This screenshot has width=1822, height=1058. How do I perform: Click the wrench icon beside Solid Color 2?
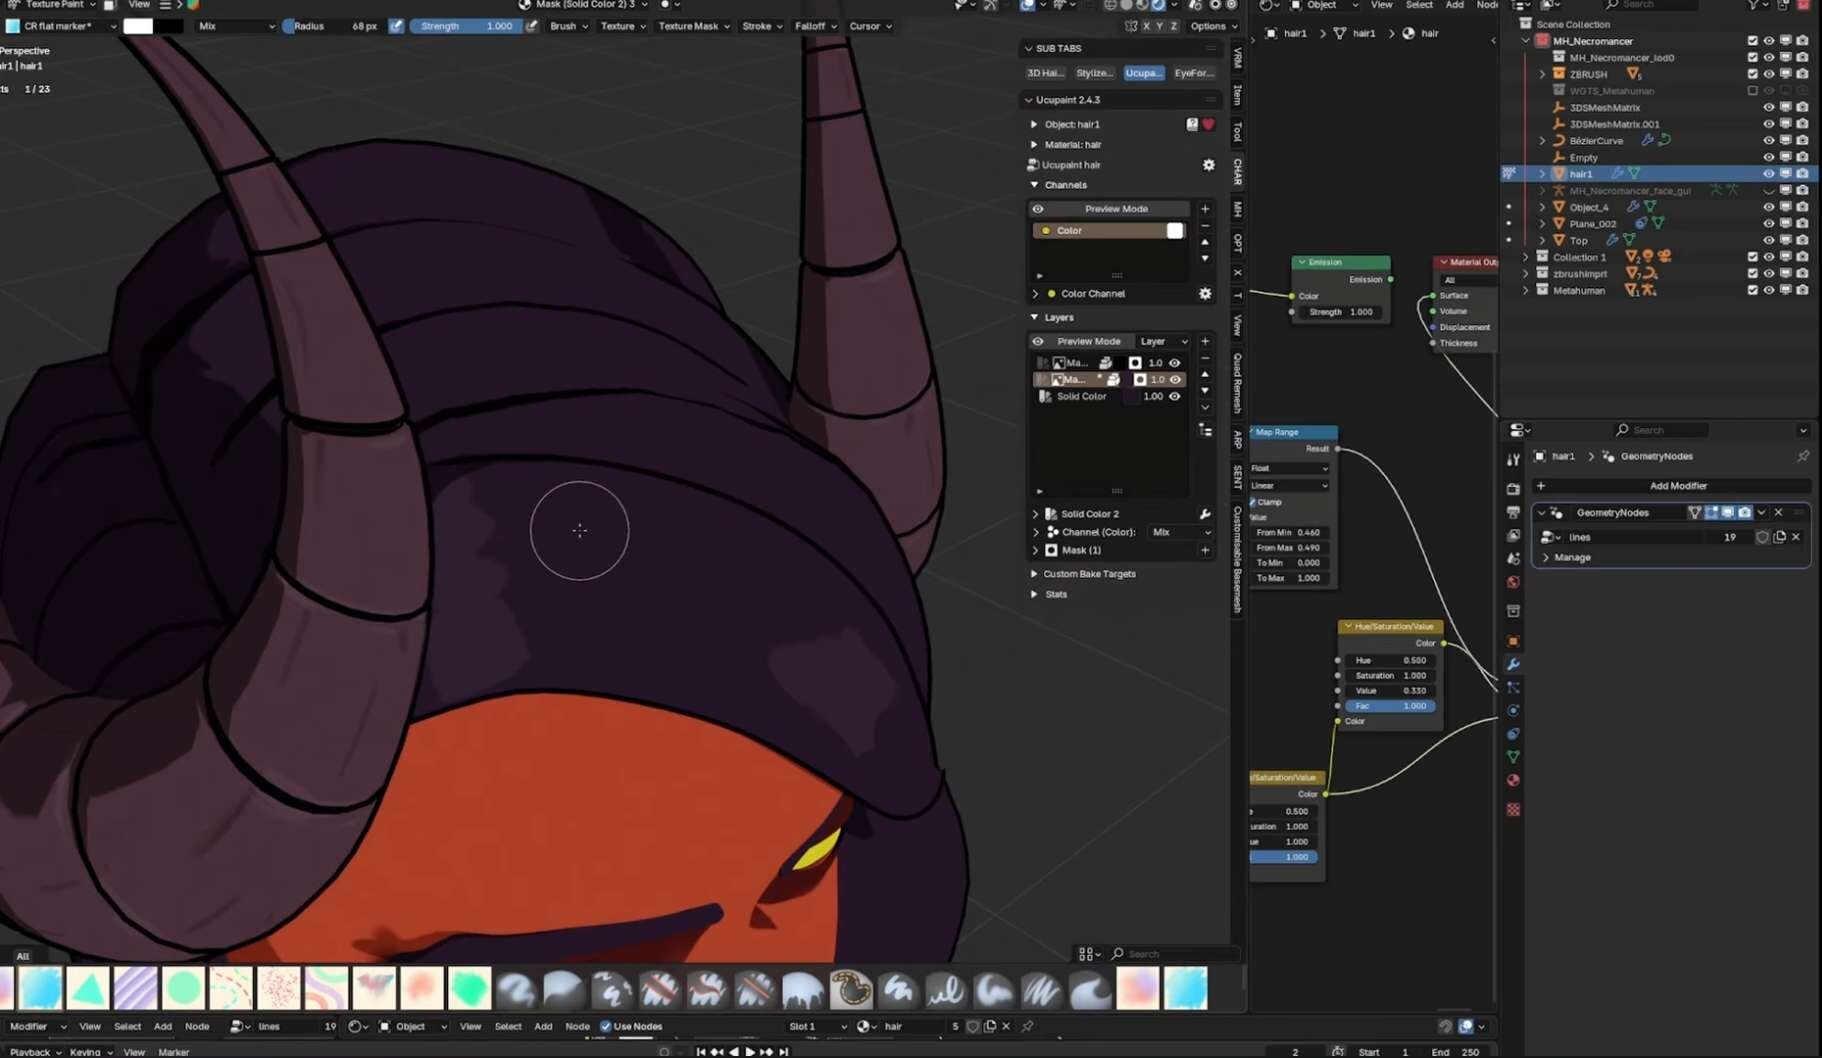[x=1205, y=514]
